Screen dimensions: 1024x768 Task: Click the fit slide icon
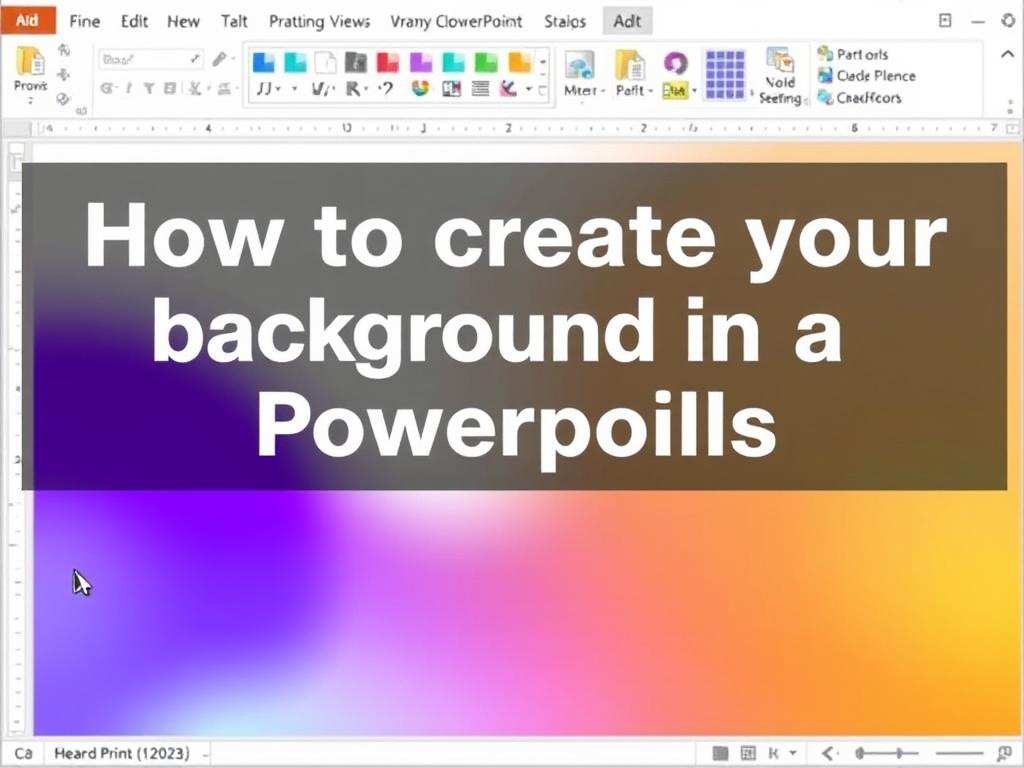[x=1004, y=754]
